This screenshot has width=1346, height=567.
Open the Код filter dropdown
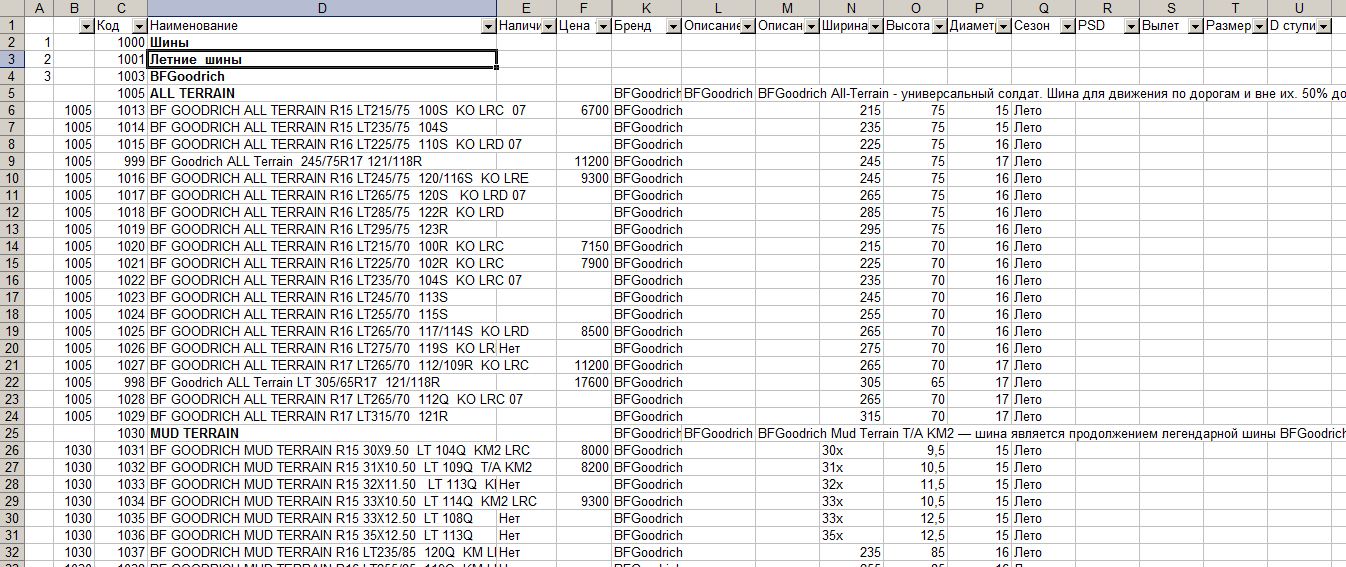(x=139, y=26)
